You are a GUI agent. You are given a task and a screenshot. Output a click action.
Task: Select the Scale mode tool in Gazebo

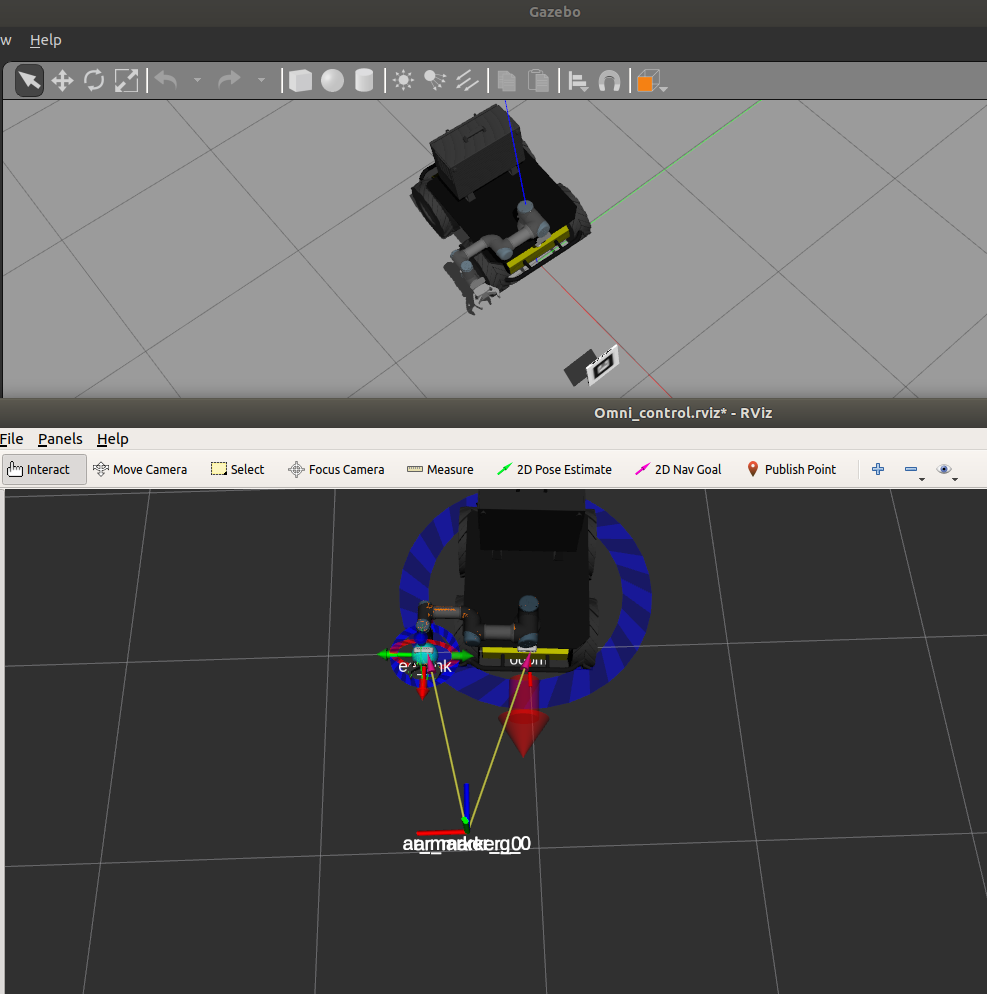tap(127, 80)
